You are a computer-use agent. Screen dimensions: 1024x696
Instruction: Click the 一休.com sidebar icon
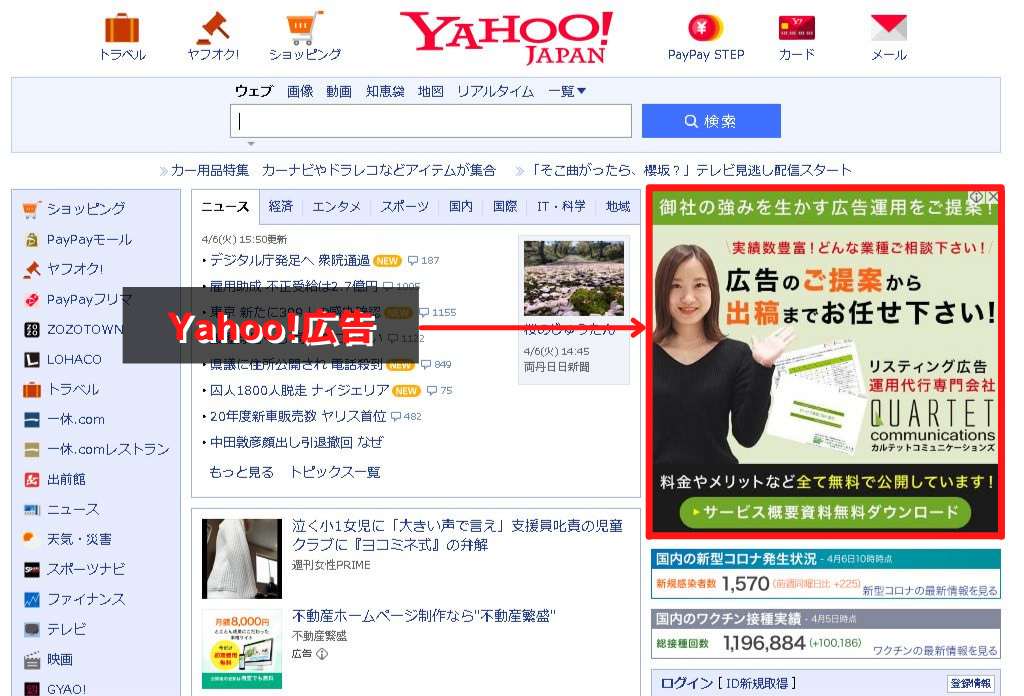[31, 420]
